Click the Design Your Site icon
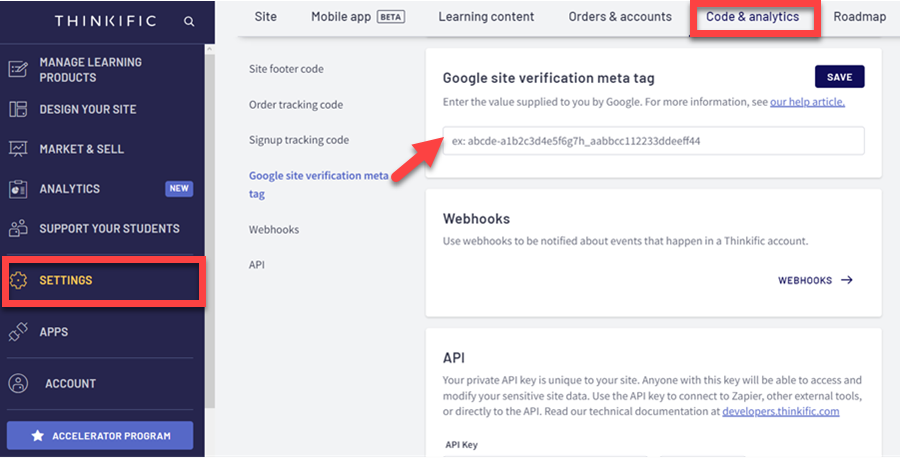 [17, 109]
